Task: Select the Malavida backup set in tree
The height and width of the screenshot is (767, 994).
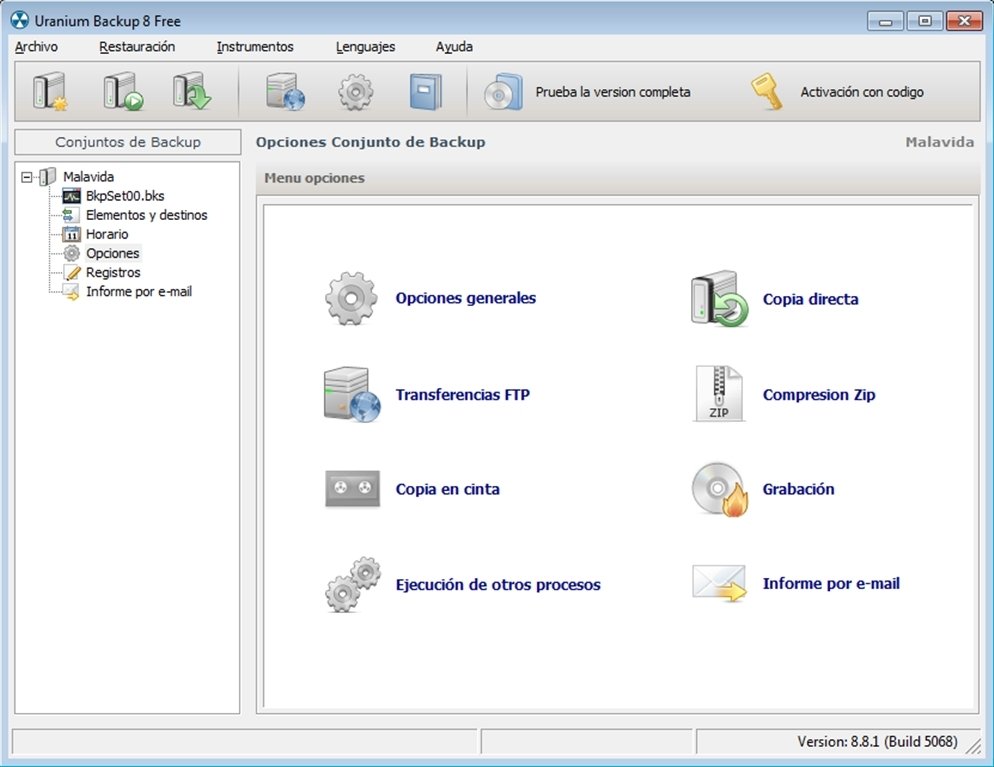Action: (88, 177)
